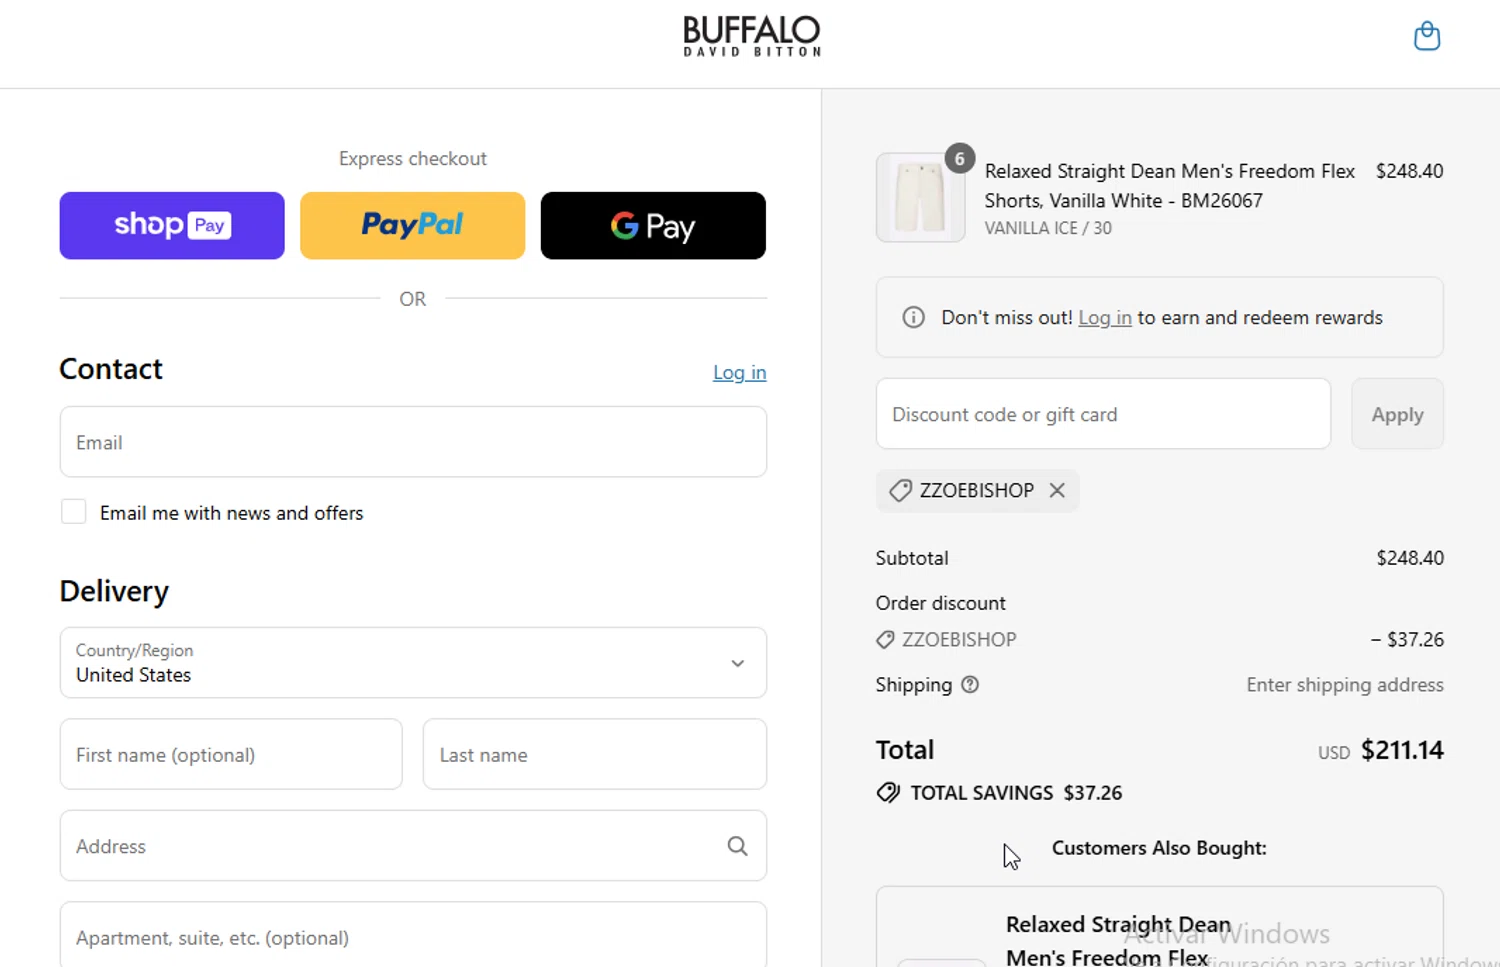Click the tag icon on ZZOEBISHOP chip

click(900, 490)
